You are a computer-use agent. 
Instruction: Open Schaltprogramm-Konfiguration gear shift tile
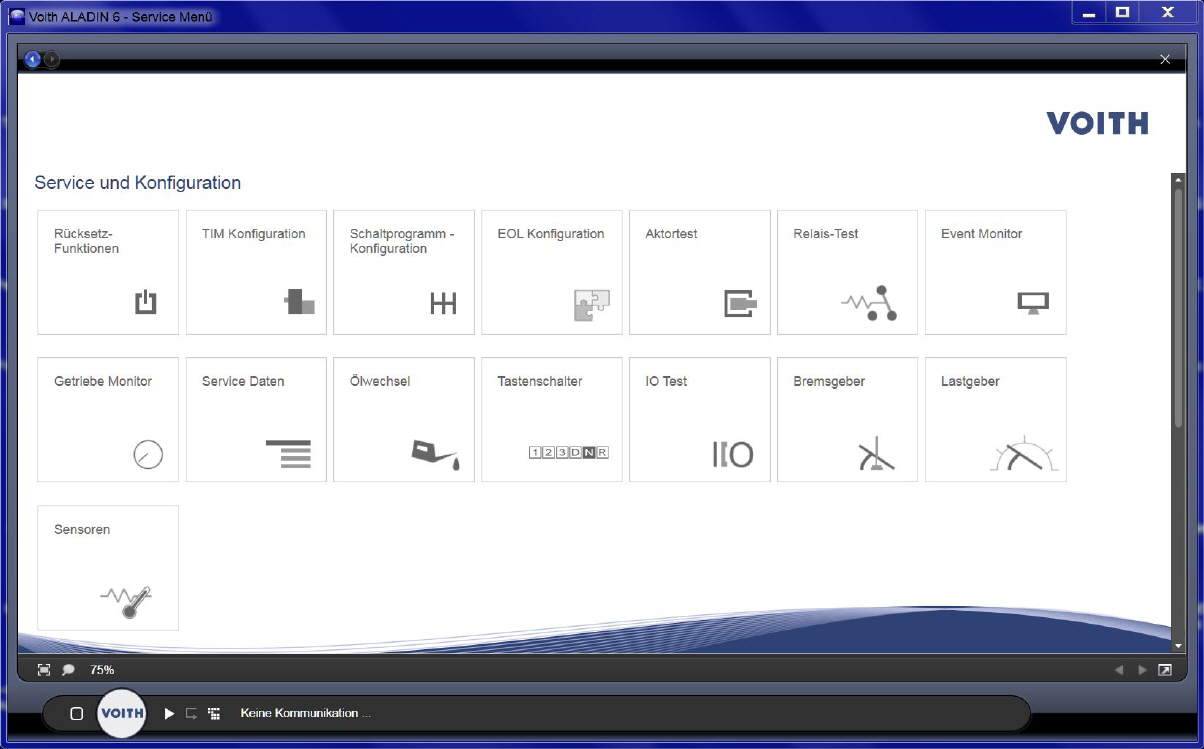[403, 272]
